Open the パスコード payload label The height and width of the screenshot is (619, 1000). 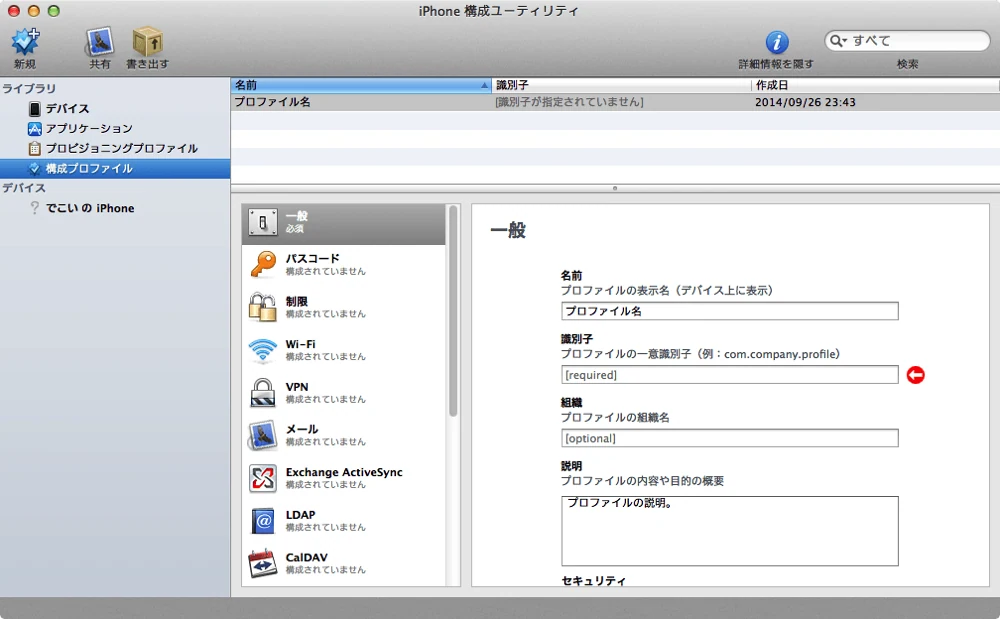pyautogui.click(x=312, y=258)
